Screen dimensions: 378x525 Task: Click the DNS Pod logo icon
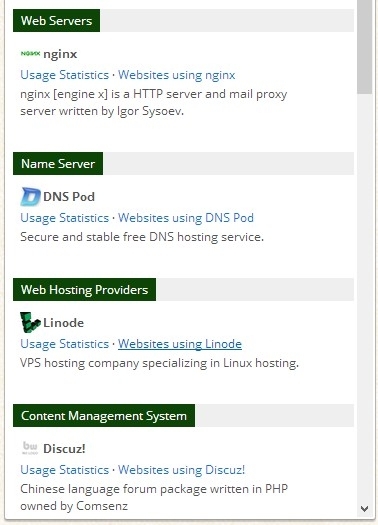coord(30,196)
